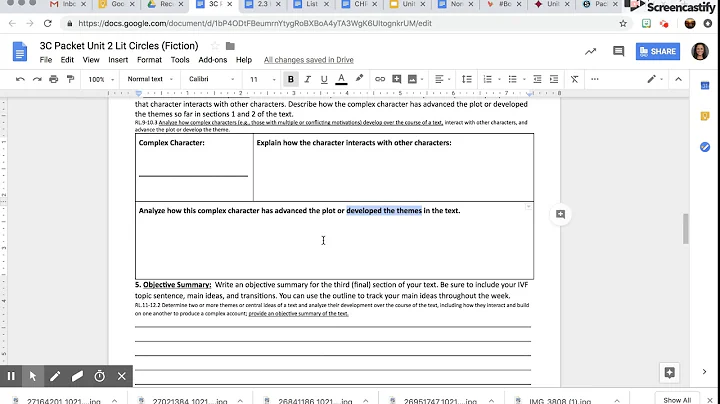Image resolution: width=720 pixels, height=404 pixels.
Task: Open the editing mode dropdown
Action: point(655,79)
